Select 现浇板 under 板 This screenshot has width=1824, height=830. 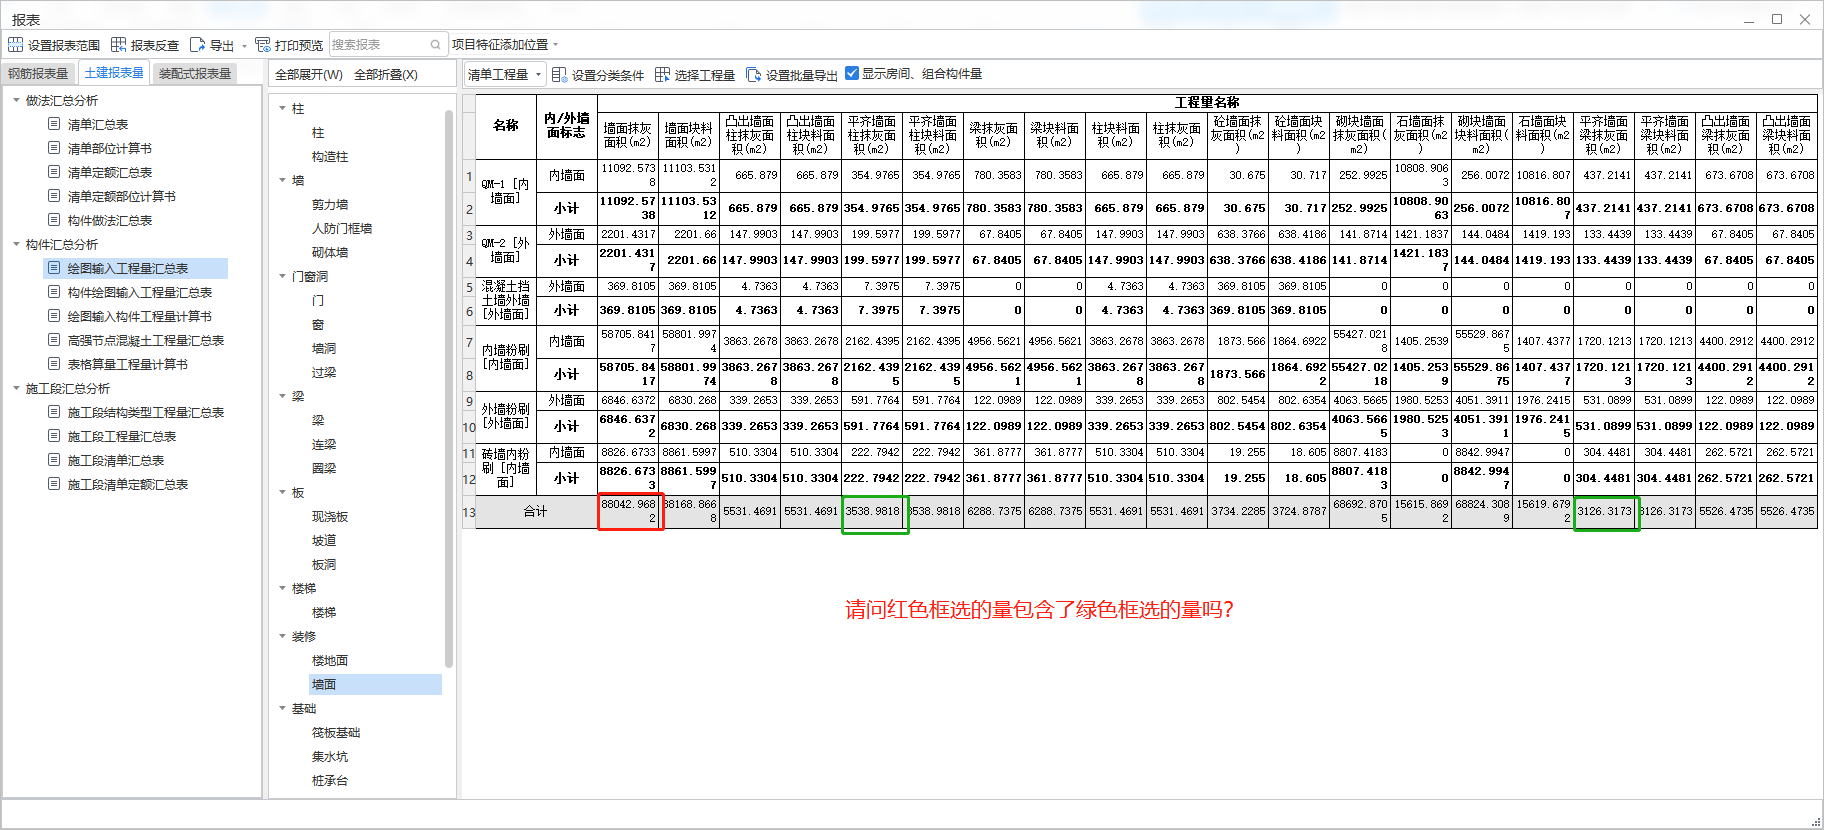click(x=330, y=516)
